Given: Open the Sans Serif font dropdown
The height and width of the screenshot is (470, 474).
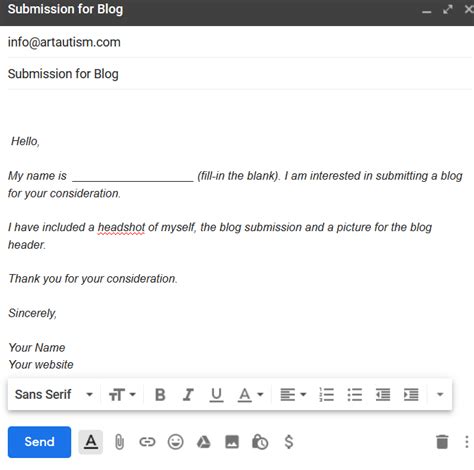Looking at the screenshot, I should click(x=54, y=395).
